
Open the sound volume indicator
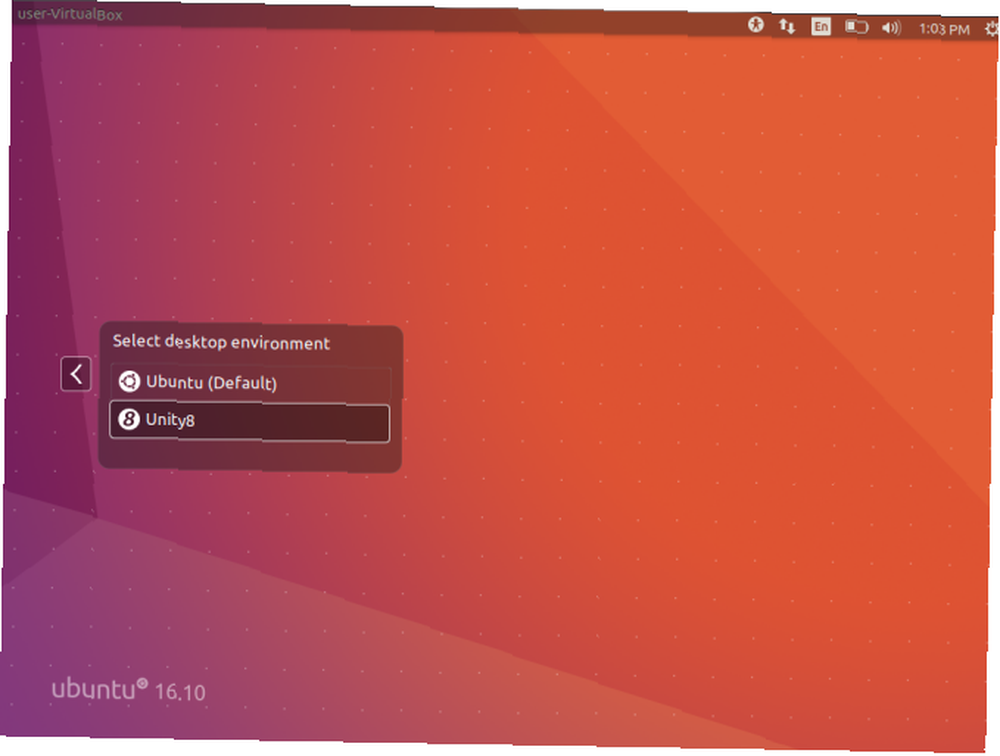click(891, 28)
